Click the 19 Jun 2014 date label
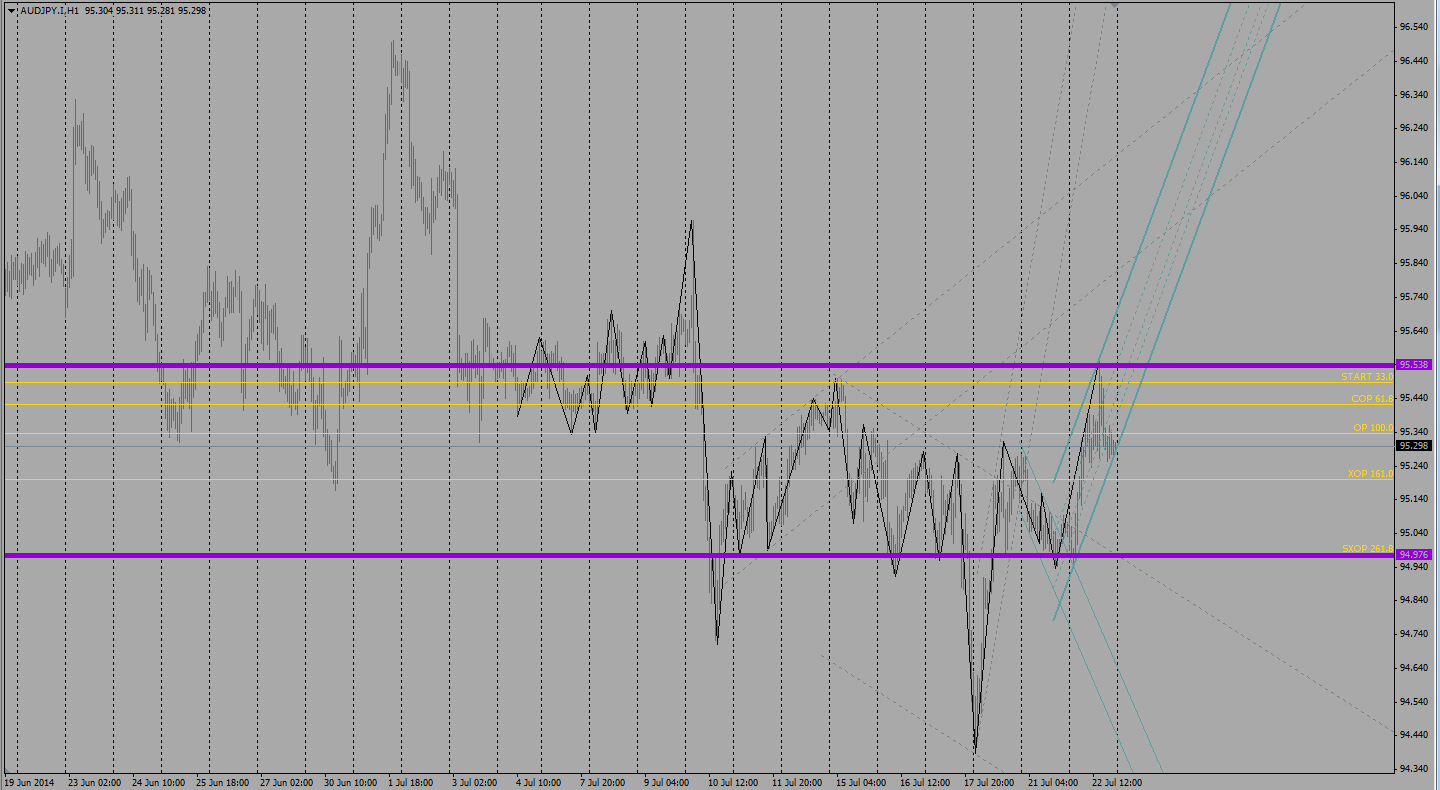The height and width of the screenshot is (790, 1440). pyautogui.click(x=31, y=783)
